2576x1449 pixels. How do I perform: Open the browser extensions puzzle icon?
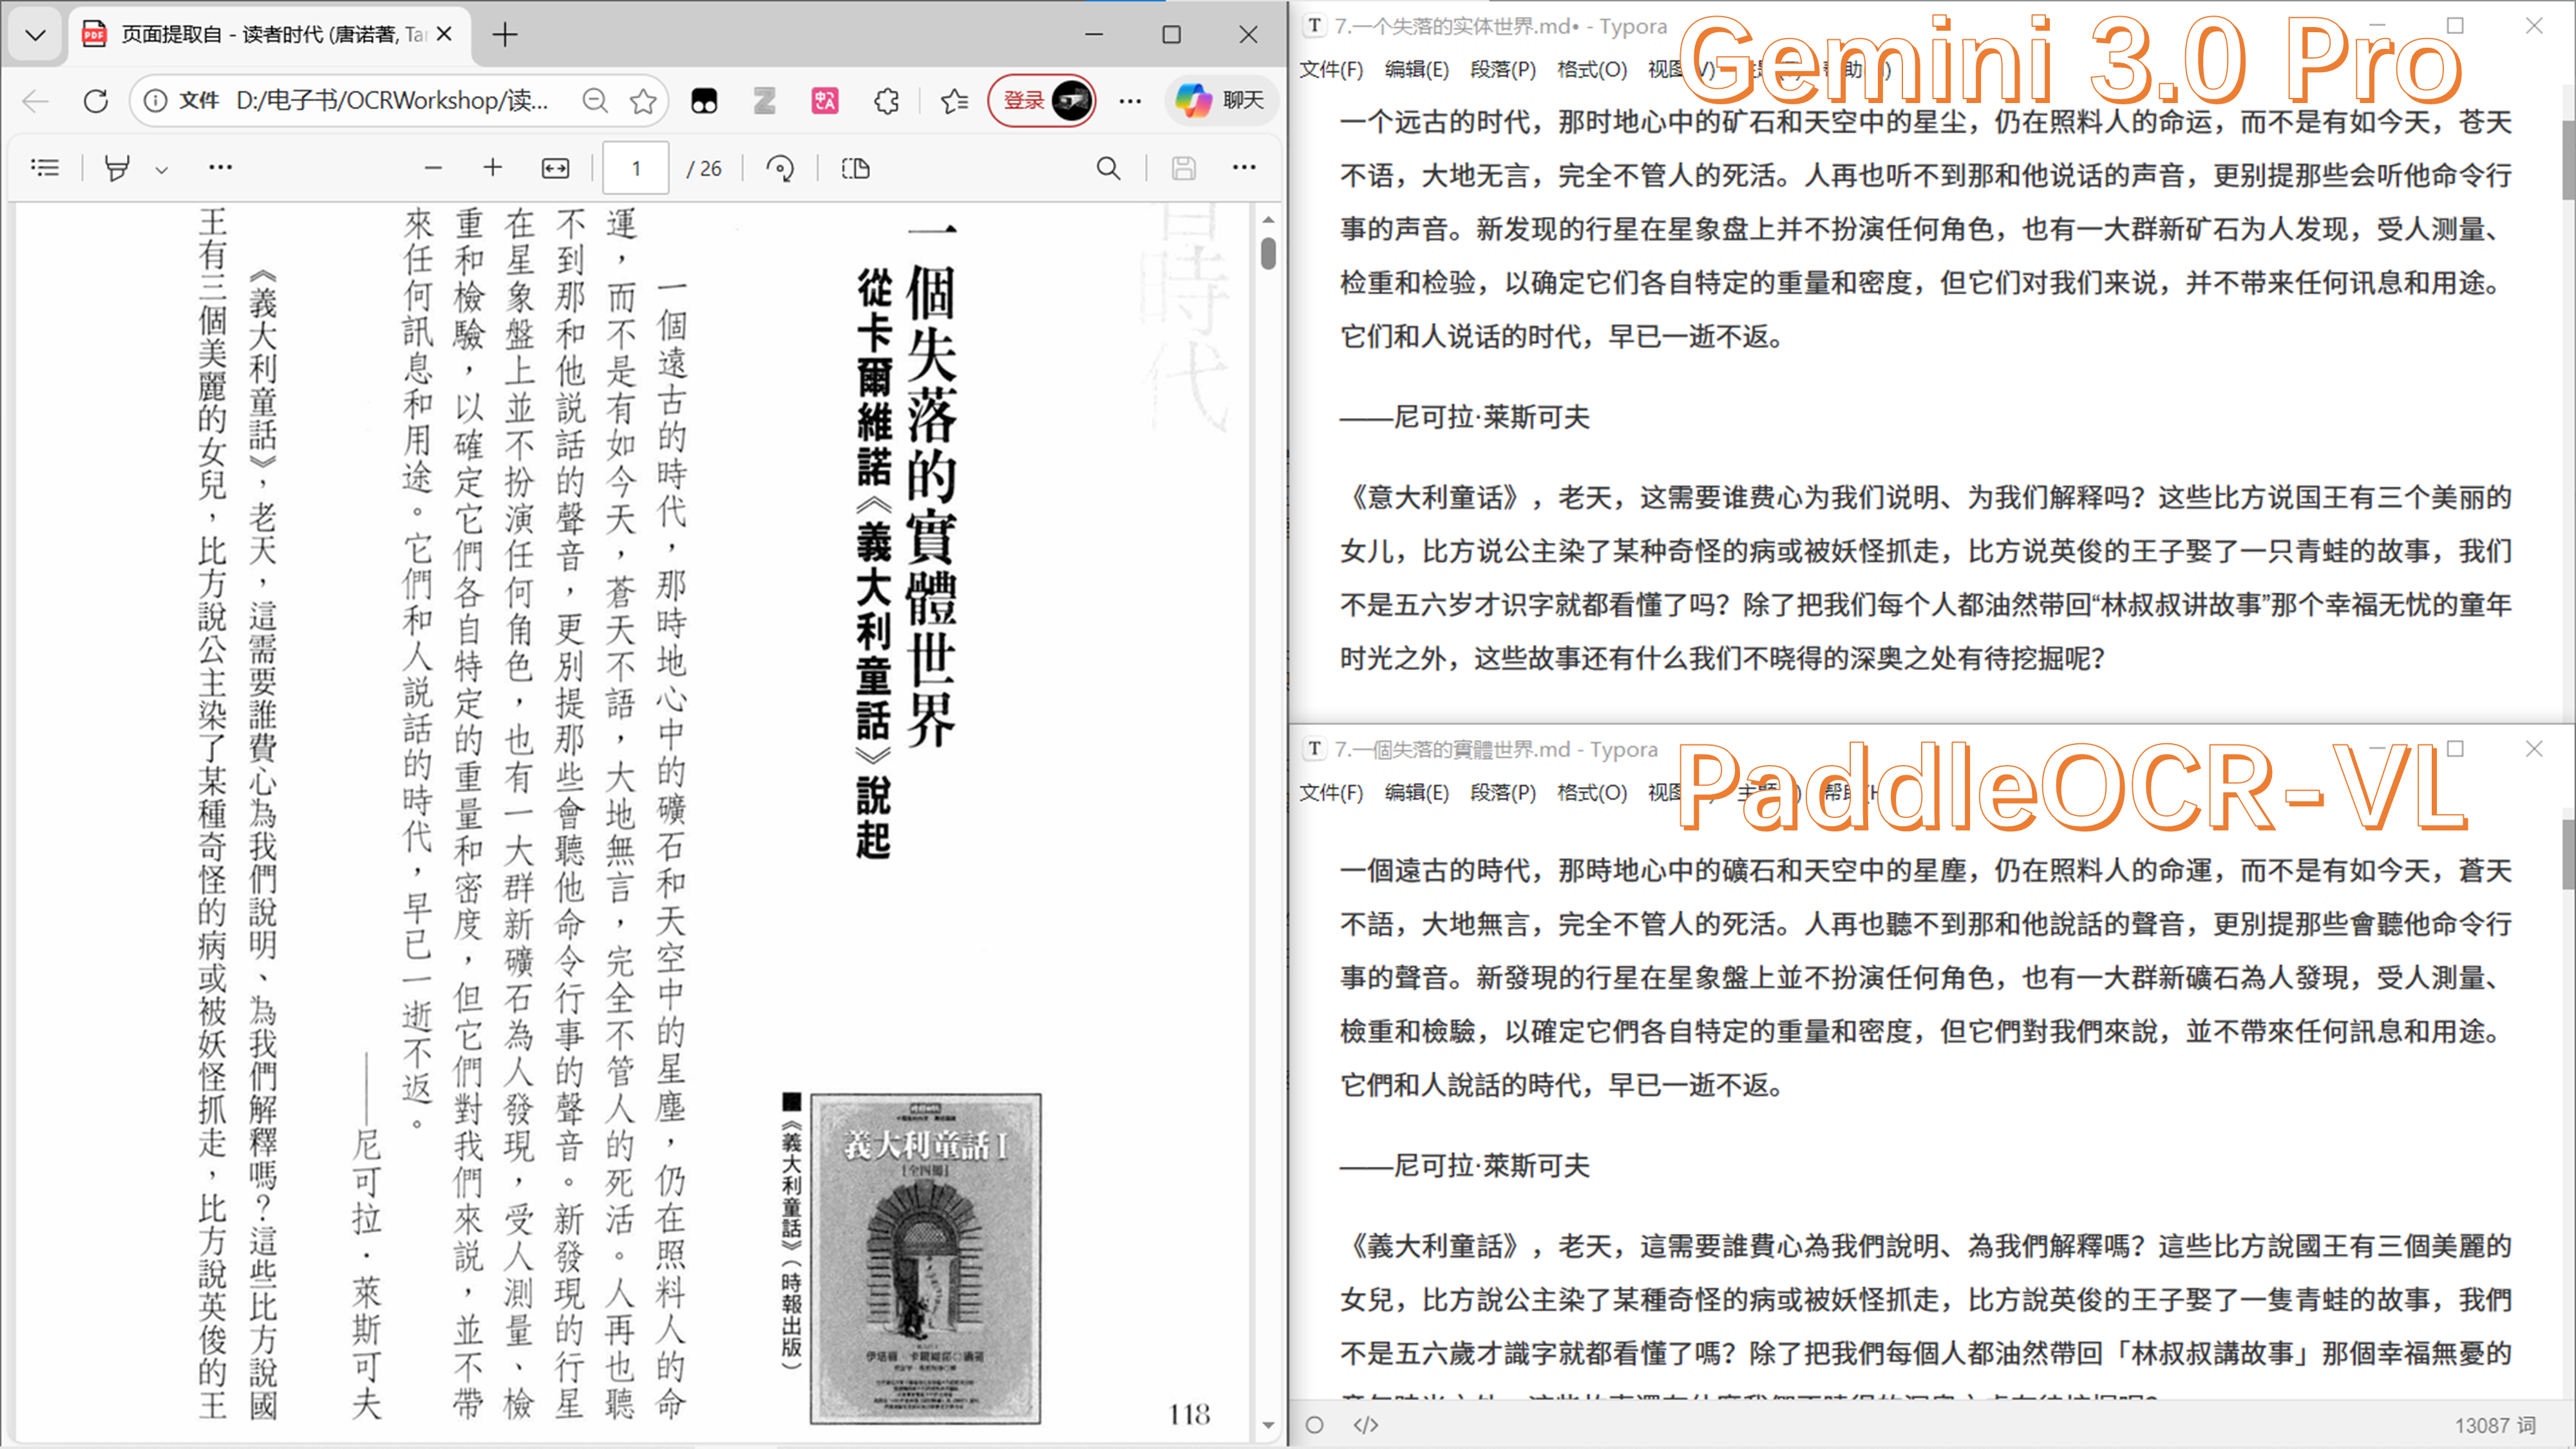coord(886,100)
